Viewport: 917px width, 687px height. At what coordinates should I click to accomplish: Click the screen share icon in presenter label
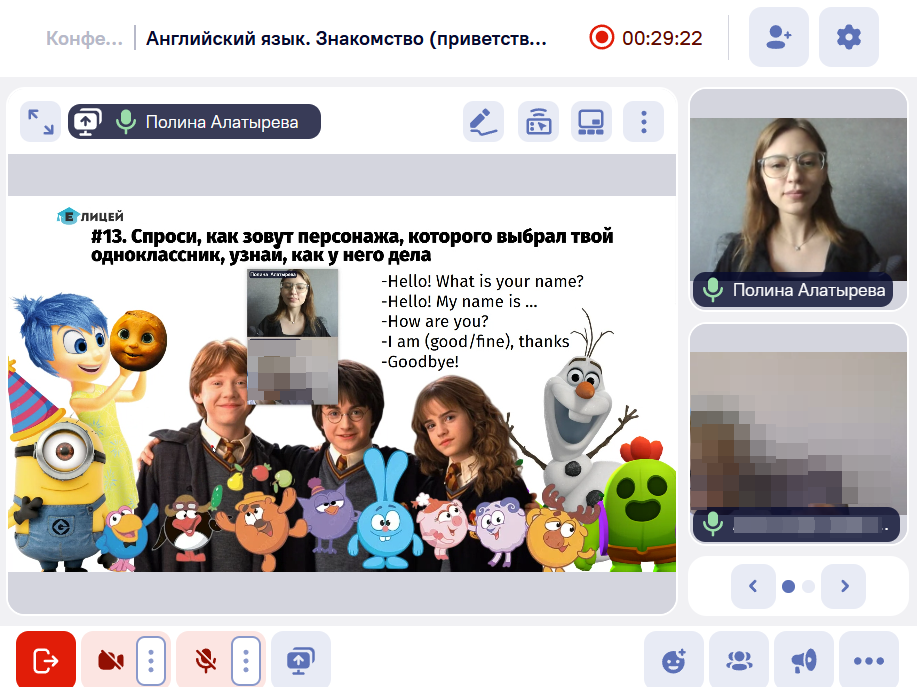coord(87,122)
